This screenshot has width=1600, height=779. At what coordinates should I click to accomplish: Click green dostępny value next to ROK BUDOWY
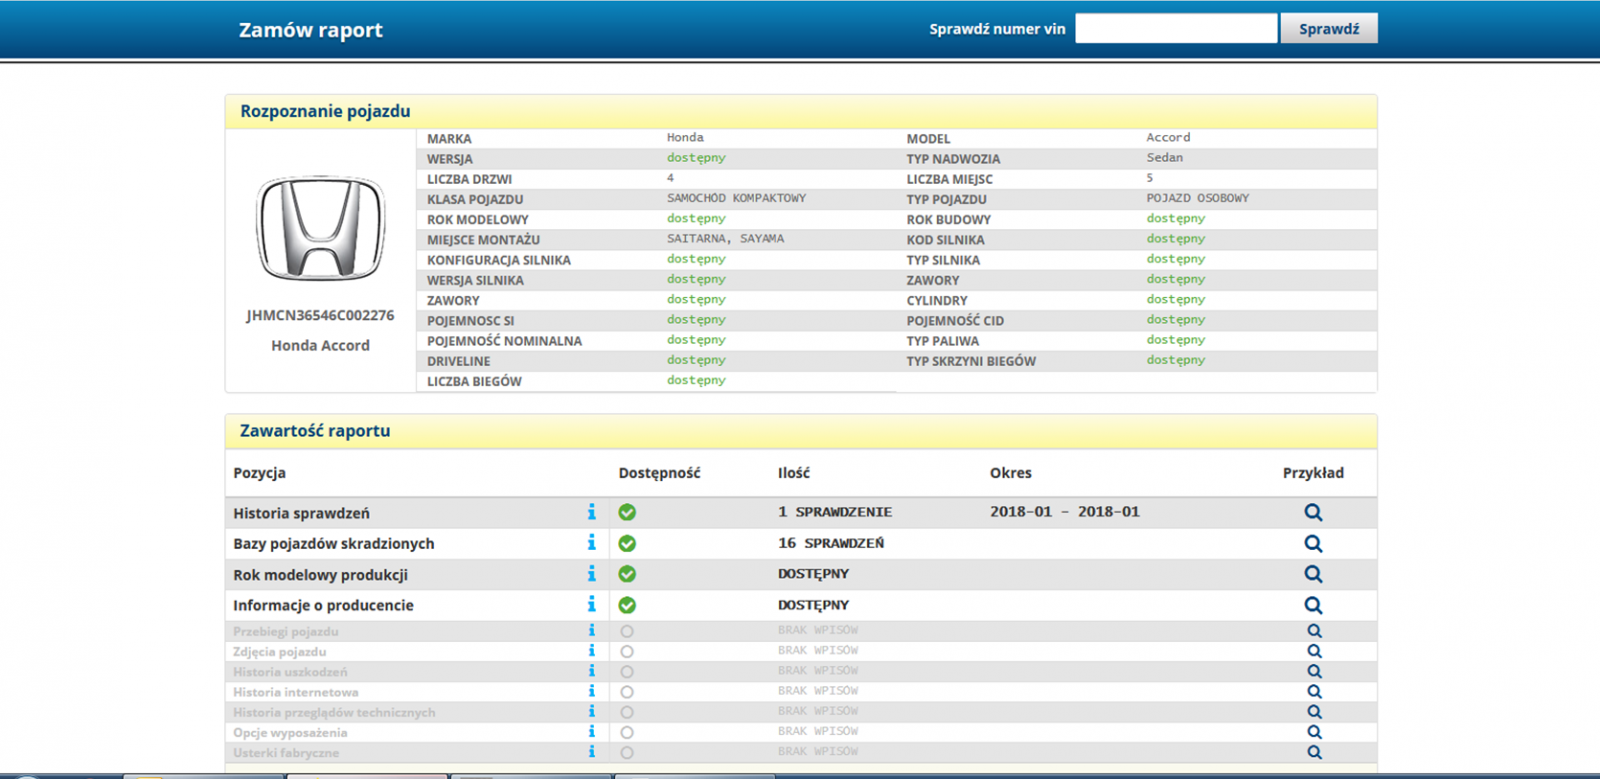click(1176, 219)
